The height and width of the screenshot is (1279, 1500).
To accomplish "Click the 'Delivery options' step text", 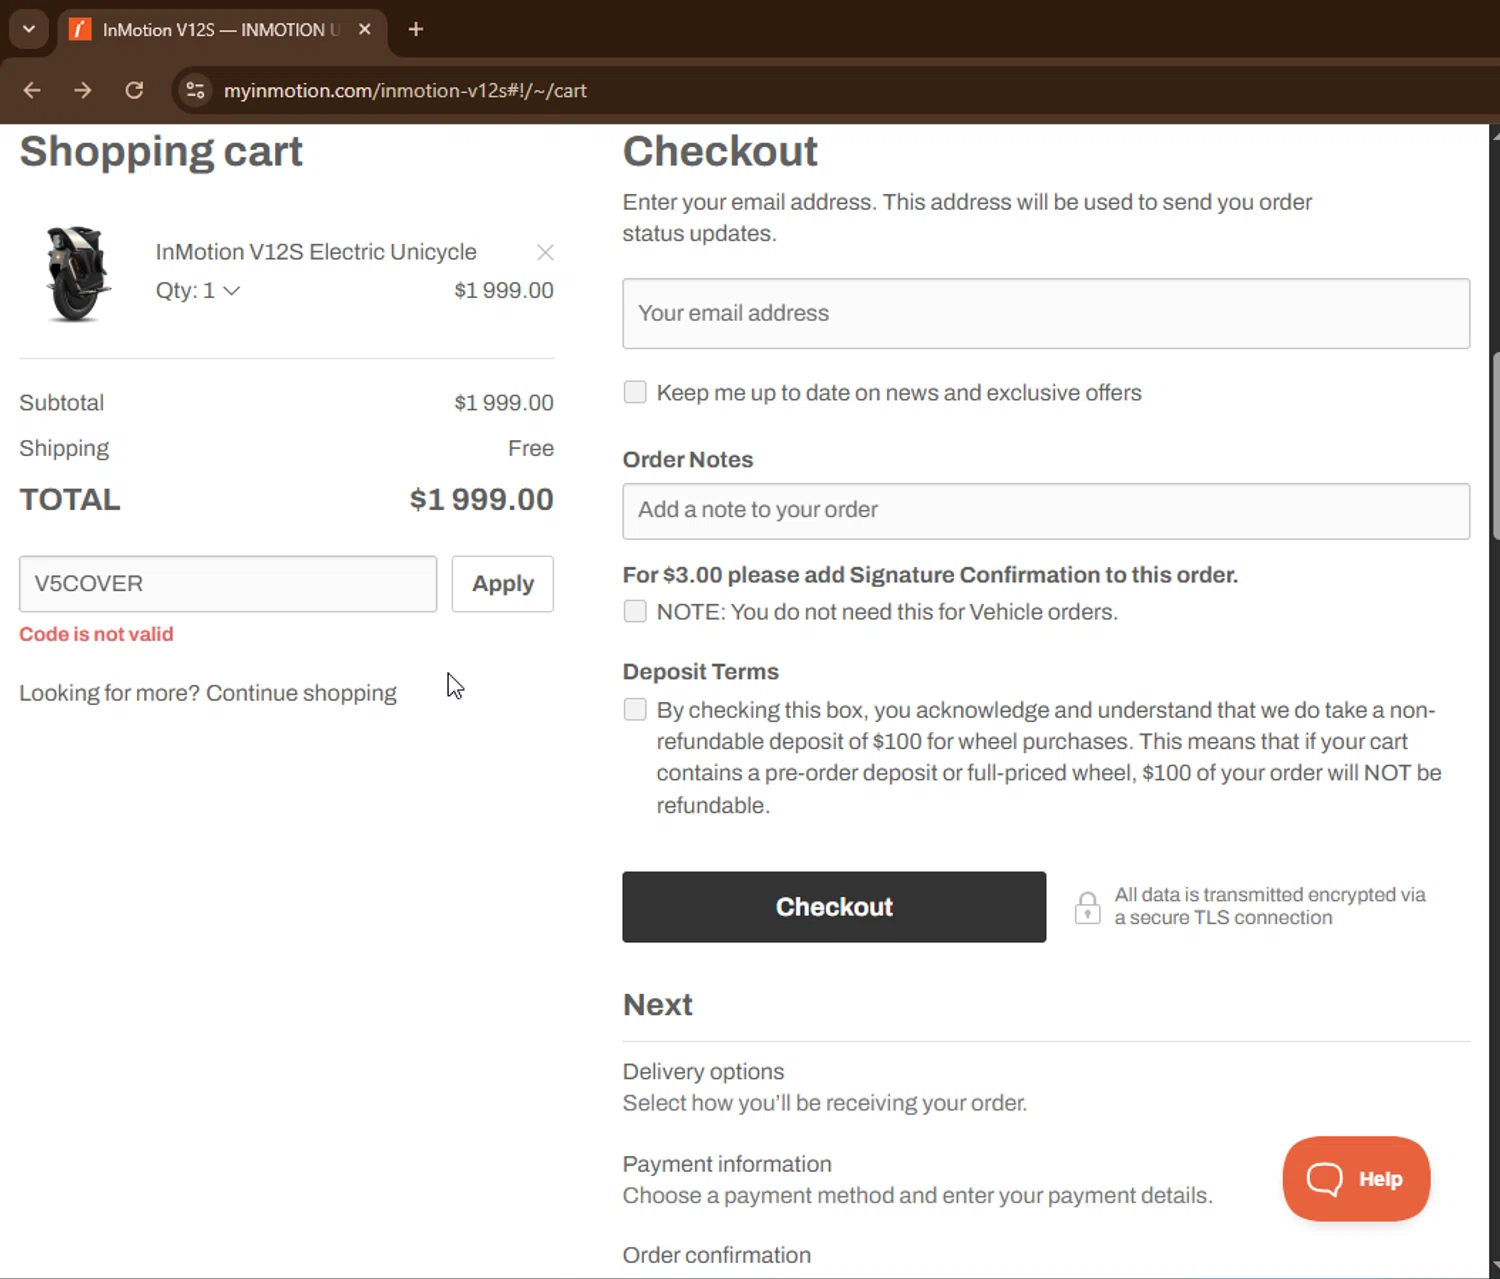I will point(703,1071).
